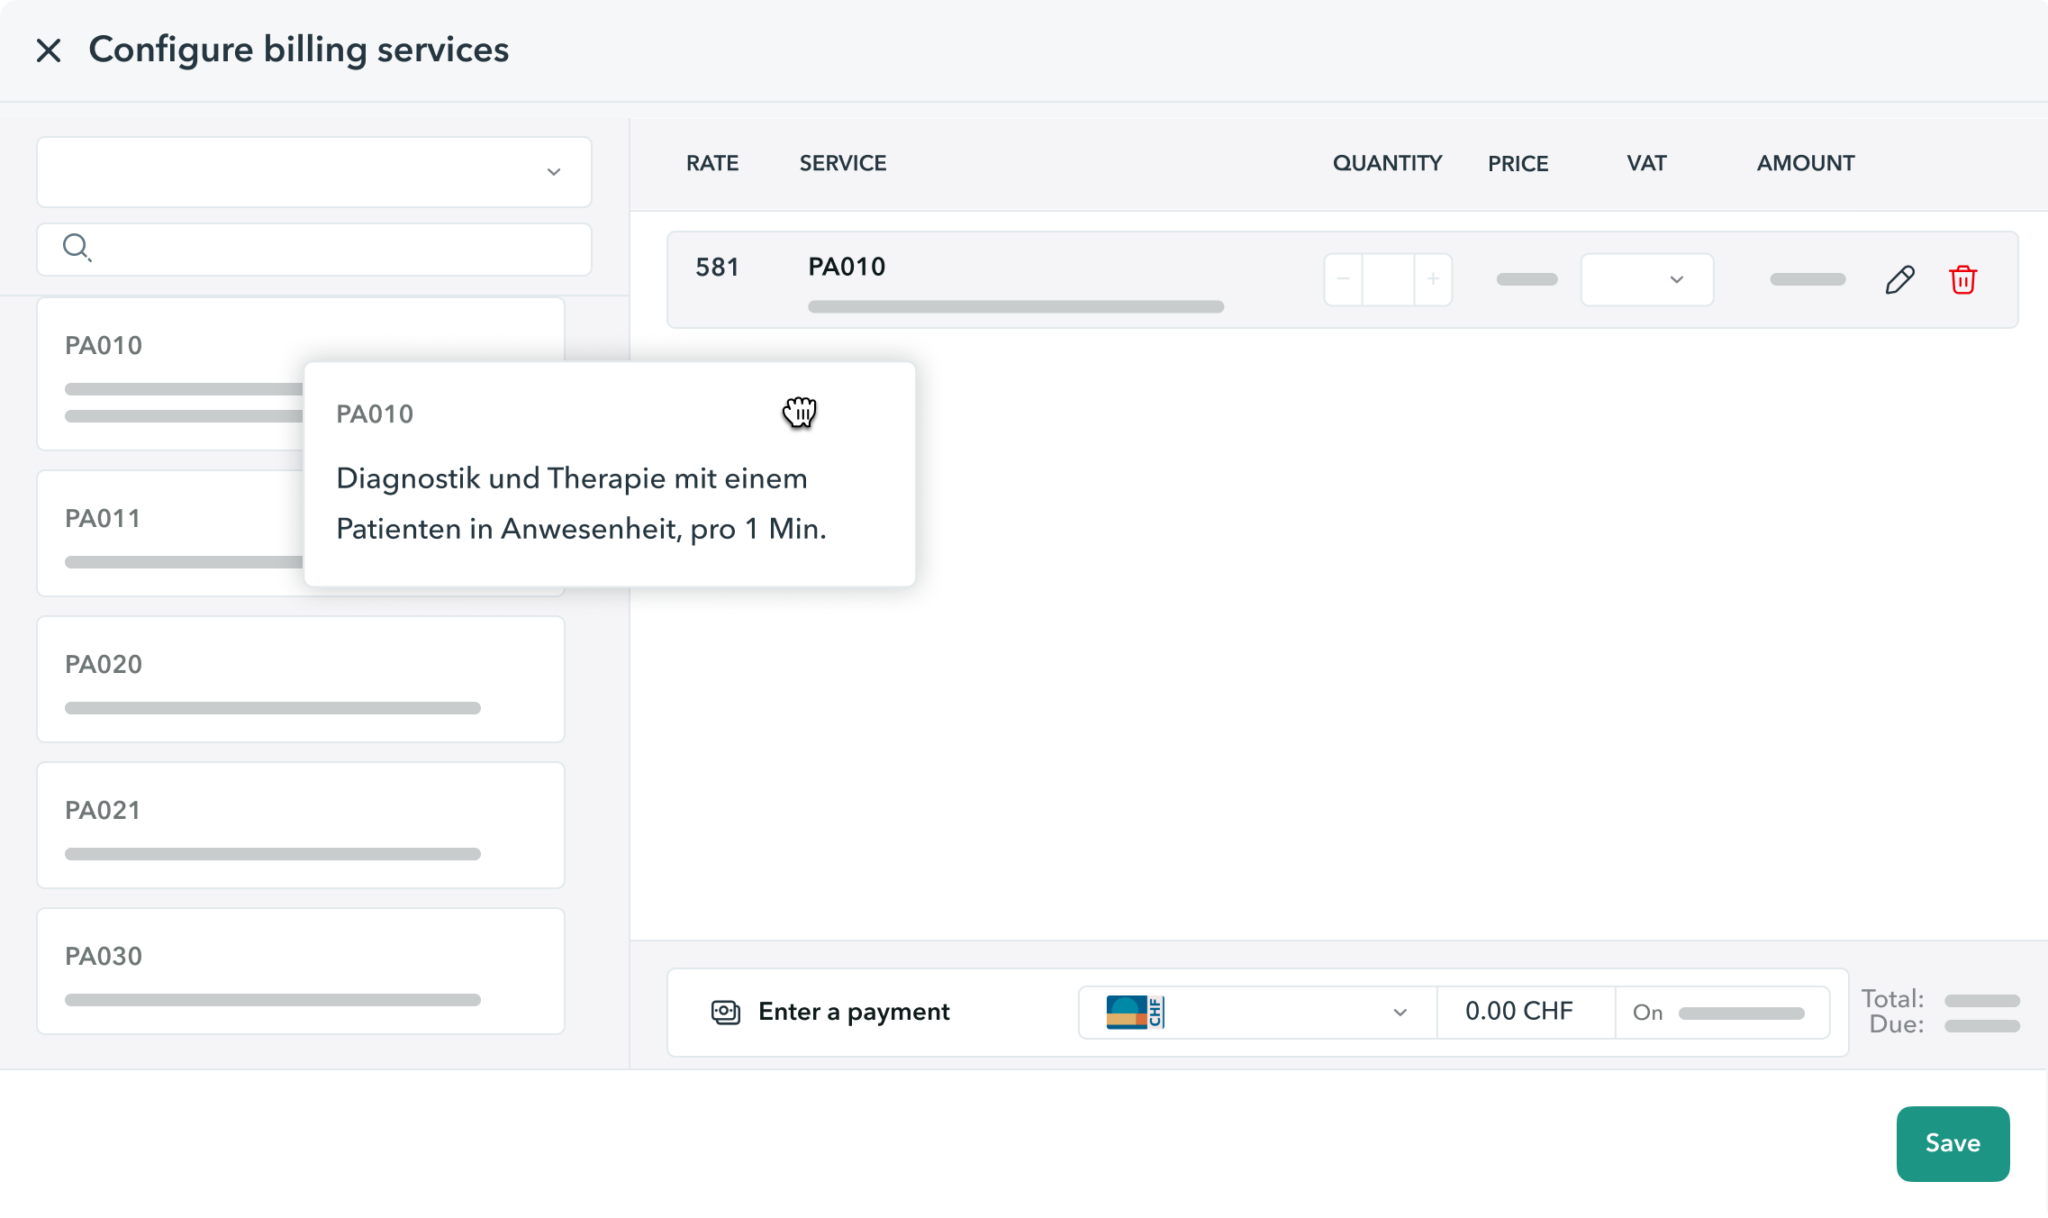
Task: Decrease quantity with minus button
Action: pyautogui.click(x=1343, y=280)
